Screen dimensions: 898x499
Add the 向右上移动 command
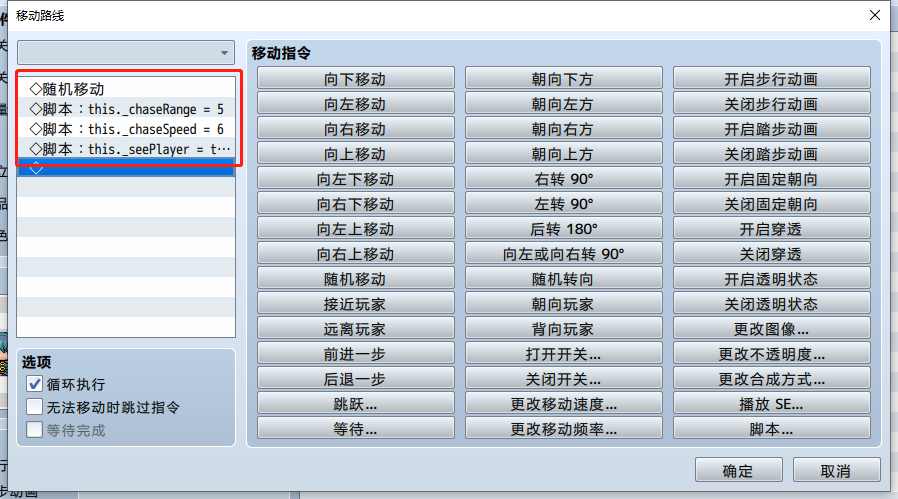pos(356,254)
